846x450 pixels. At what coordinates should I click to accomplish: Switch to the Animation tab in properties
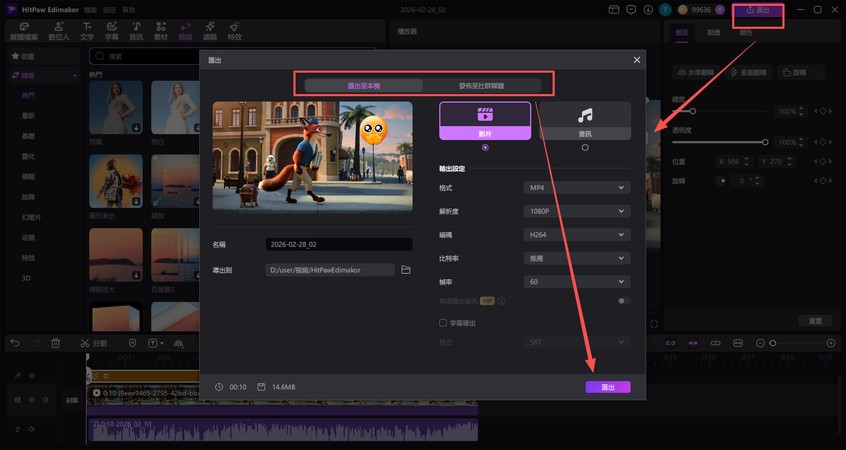[x=714, y=32]
